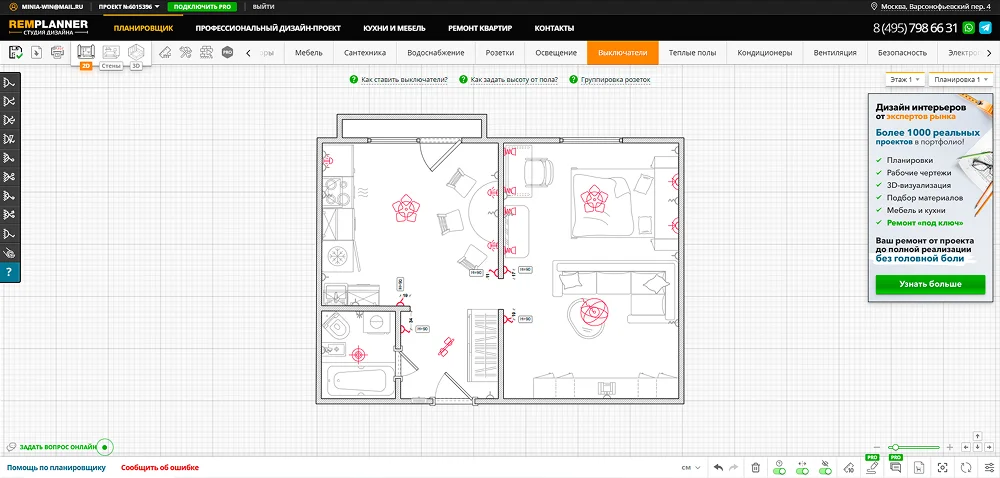Select the 2D plan view icon

point(86,52)
